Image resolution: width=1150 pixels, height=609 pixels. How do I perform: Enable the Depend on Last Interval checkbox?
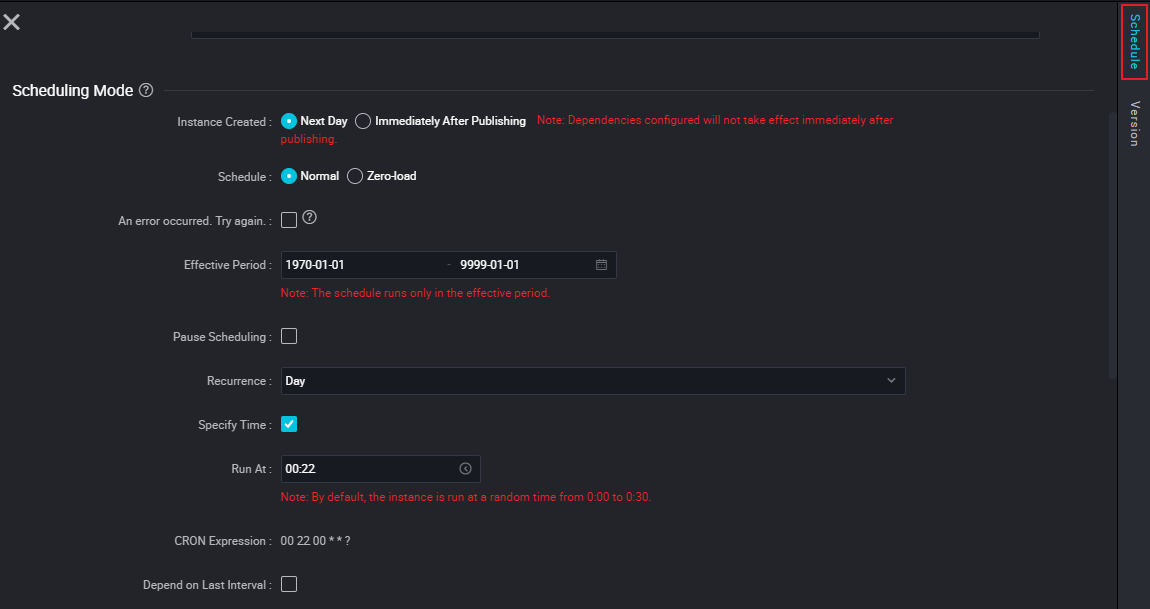(289, 584)
